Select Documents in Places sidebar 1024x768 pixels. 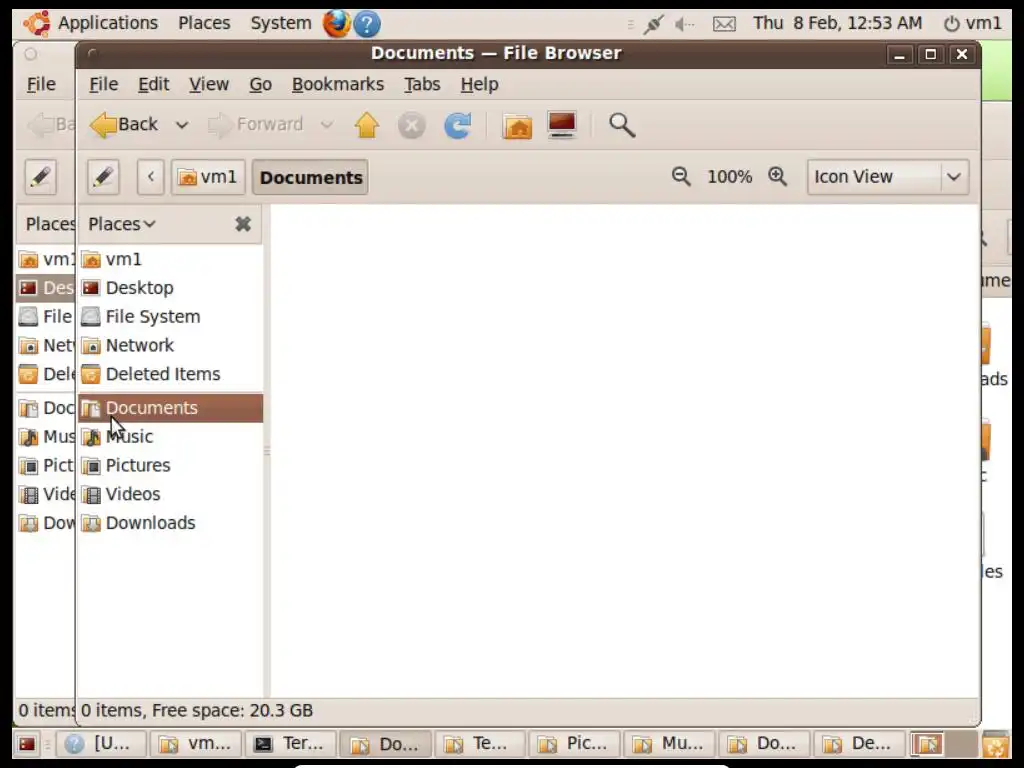(170, 408)
